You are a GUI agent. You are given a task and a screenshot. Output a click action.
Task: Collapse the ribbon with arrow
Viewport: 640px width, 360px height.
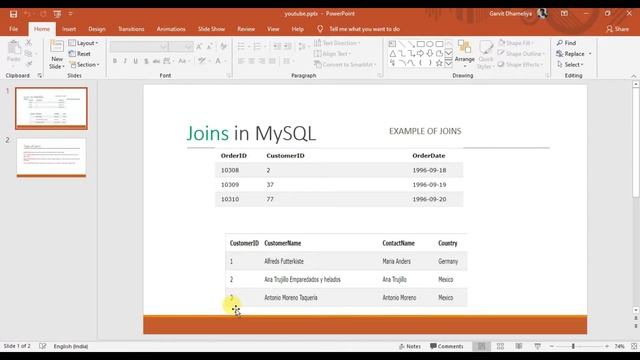[x=633, y=76]
